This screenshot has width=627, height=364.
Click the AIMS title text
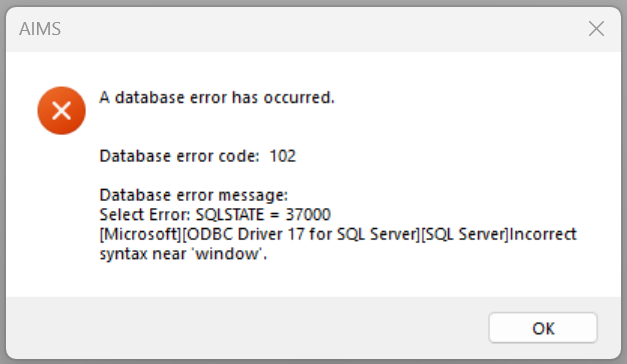[40, 29]
